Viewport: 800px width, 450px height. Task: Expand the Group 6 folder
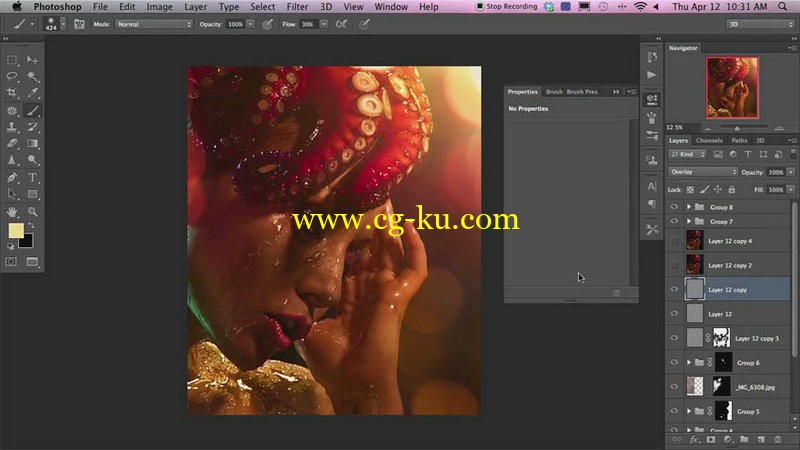689,362
